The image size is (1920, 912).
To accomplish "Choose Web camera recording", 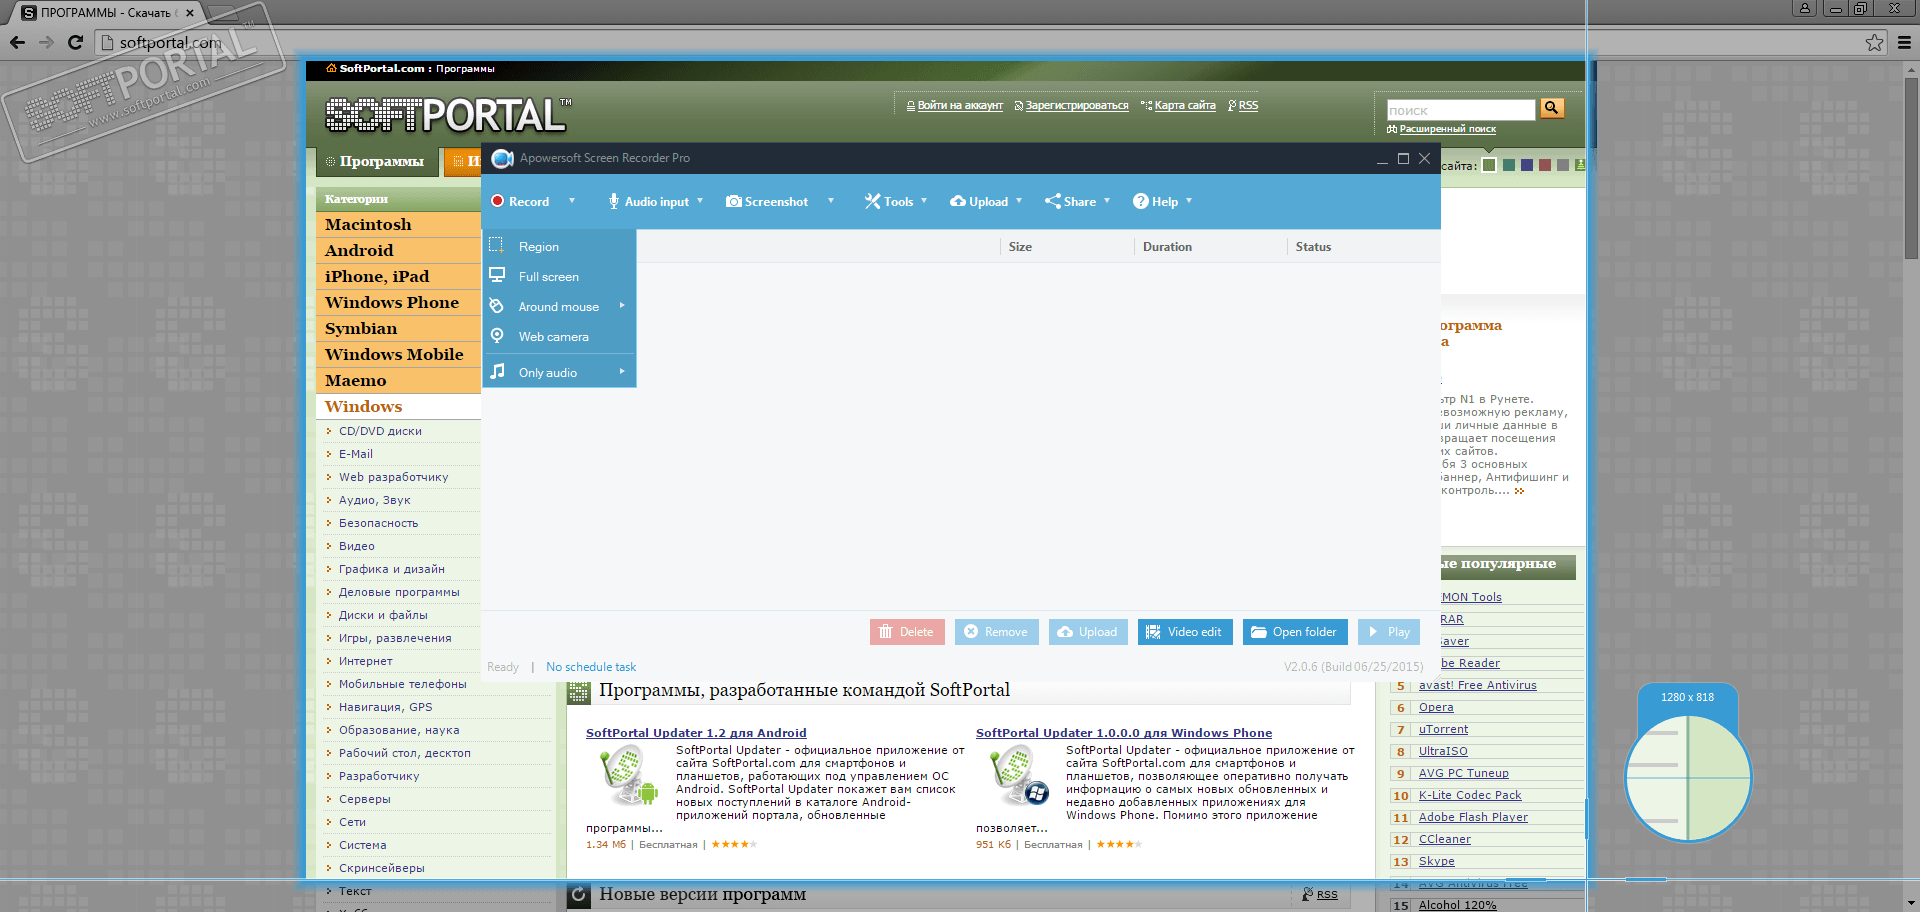I will tap(559, 336).
